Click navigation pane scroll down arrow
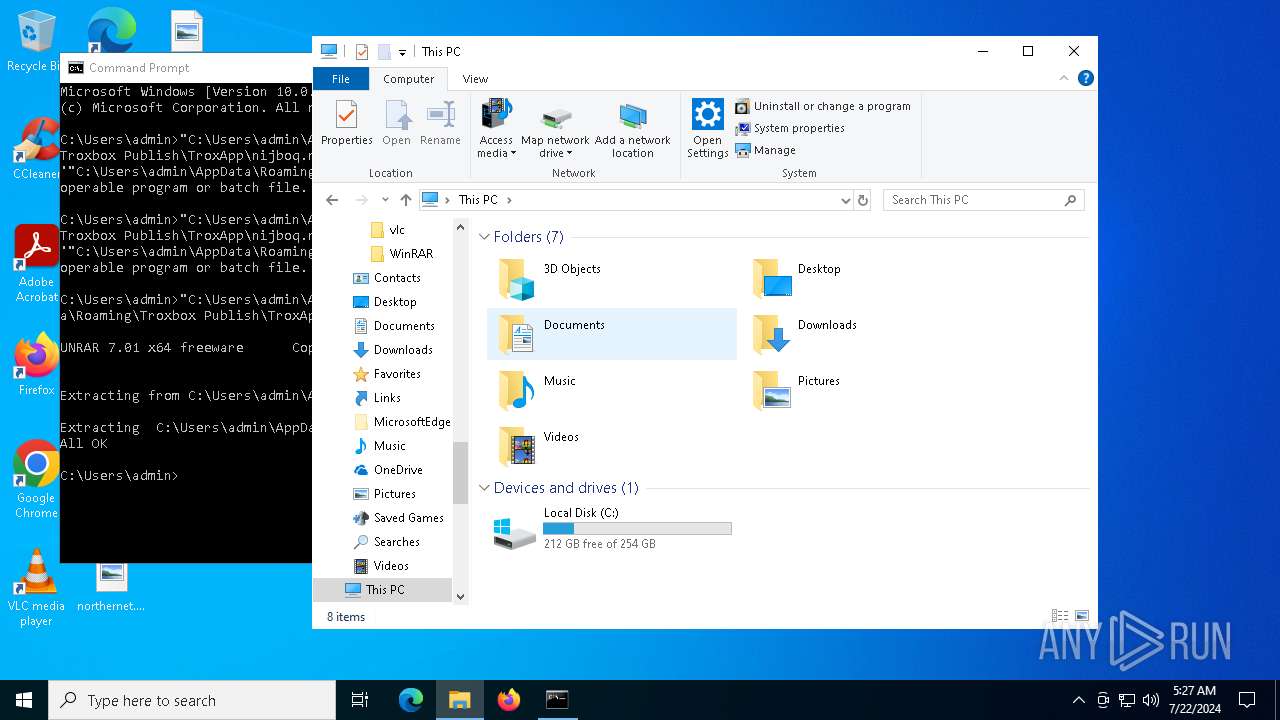 pyautogui.click(x=461, y=596)
